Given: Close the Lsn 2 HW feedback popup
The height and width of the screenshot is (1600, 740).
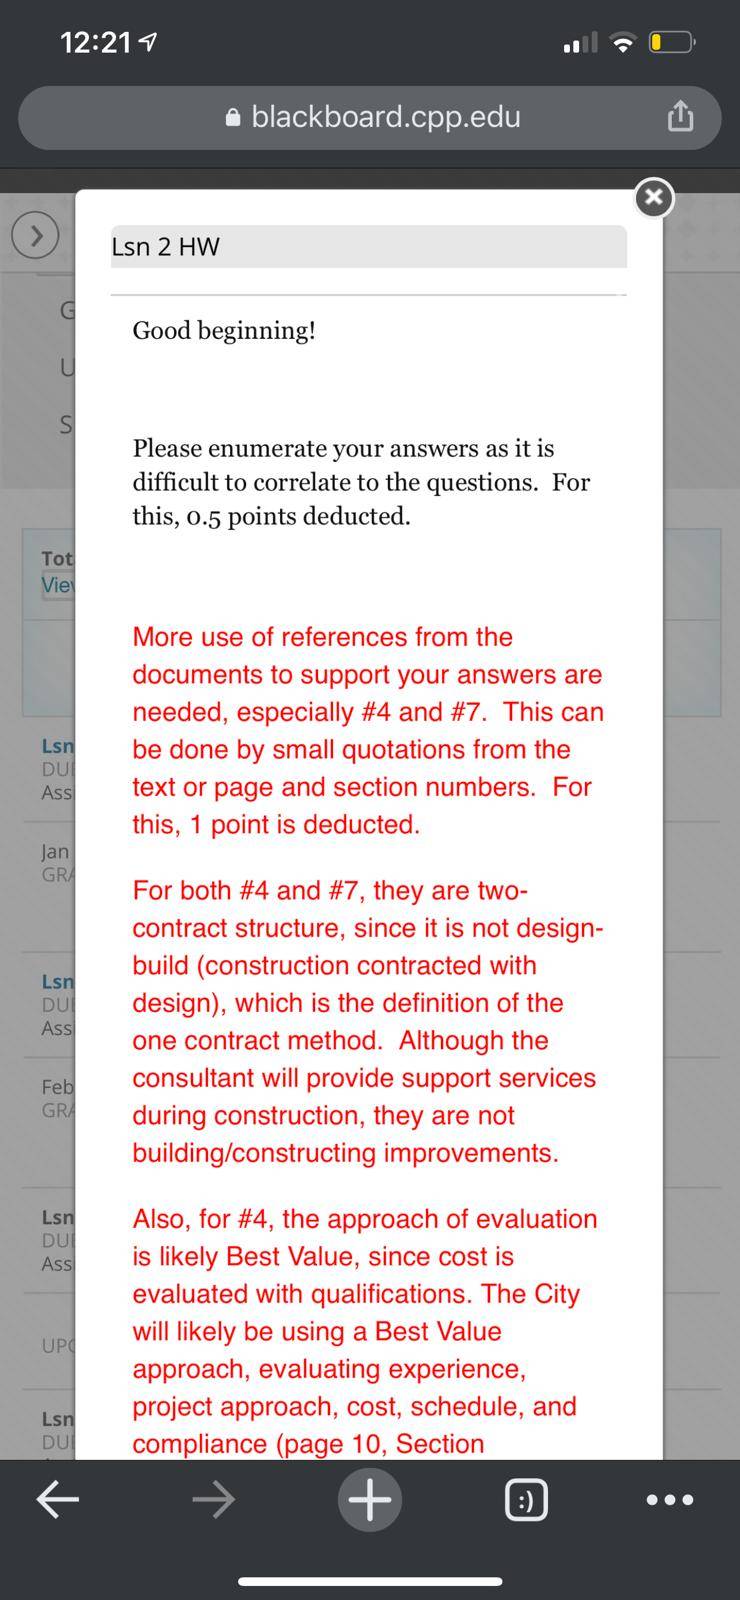Looking at the screenshot, I should [654, 198].
